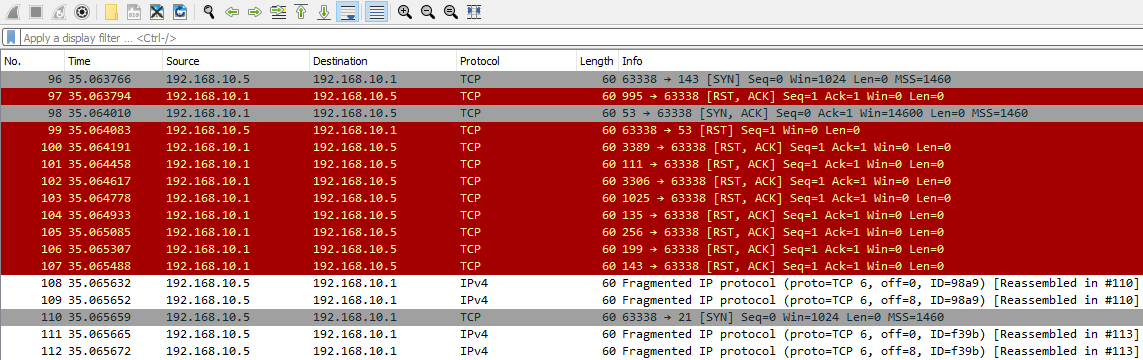The width and height of the screenshot is (1143, 360).
Task: Close this capture file
Action: coord(157,12)
